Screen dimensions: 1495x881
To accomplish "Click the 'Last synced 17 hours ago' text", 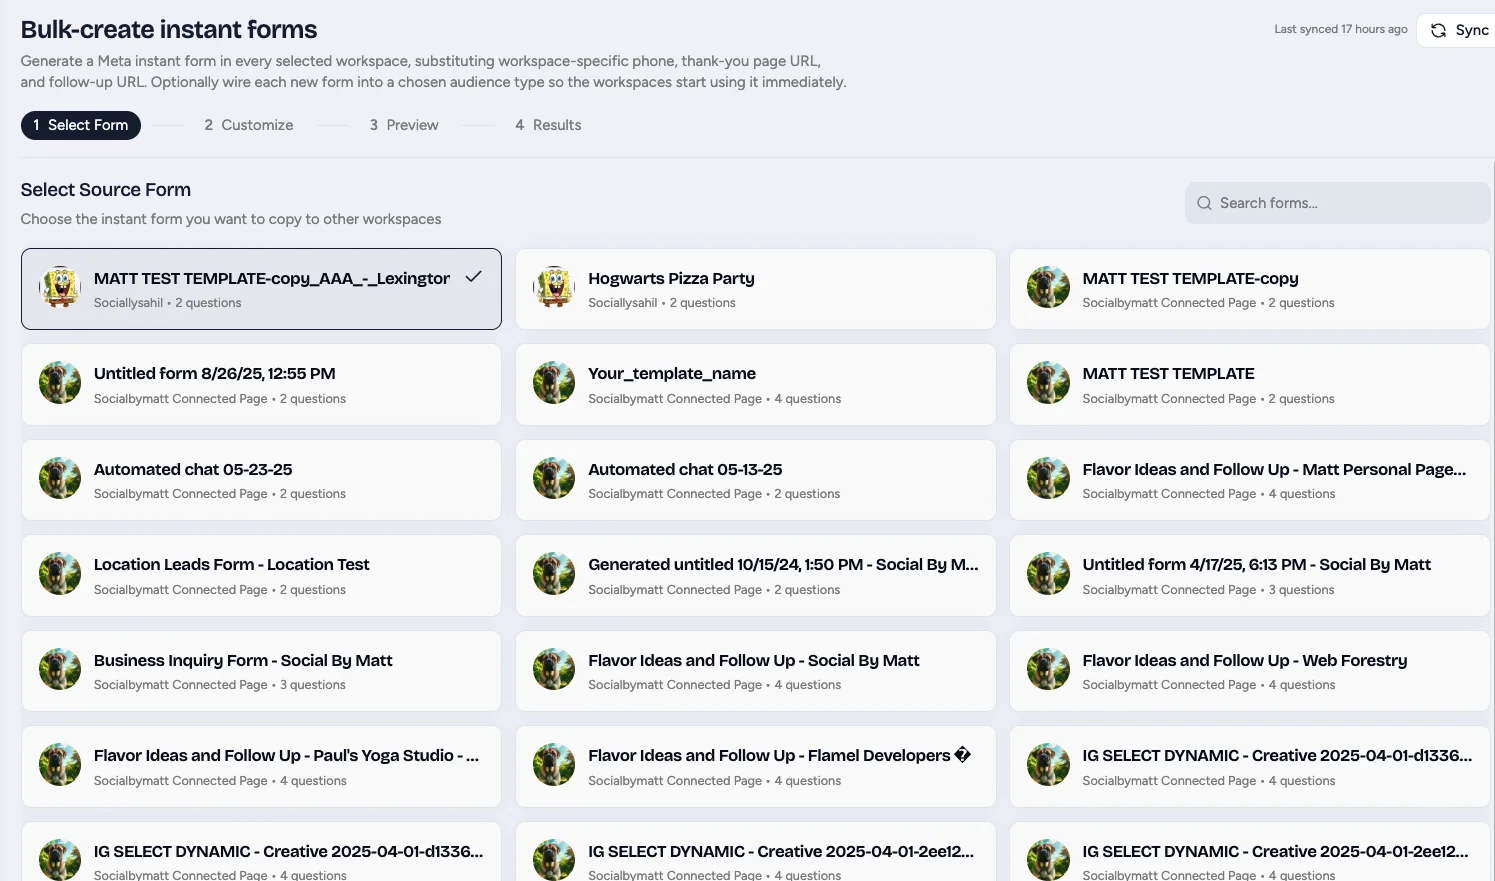I will tap(1341, 29).
